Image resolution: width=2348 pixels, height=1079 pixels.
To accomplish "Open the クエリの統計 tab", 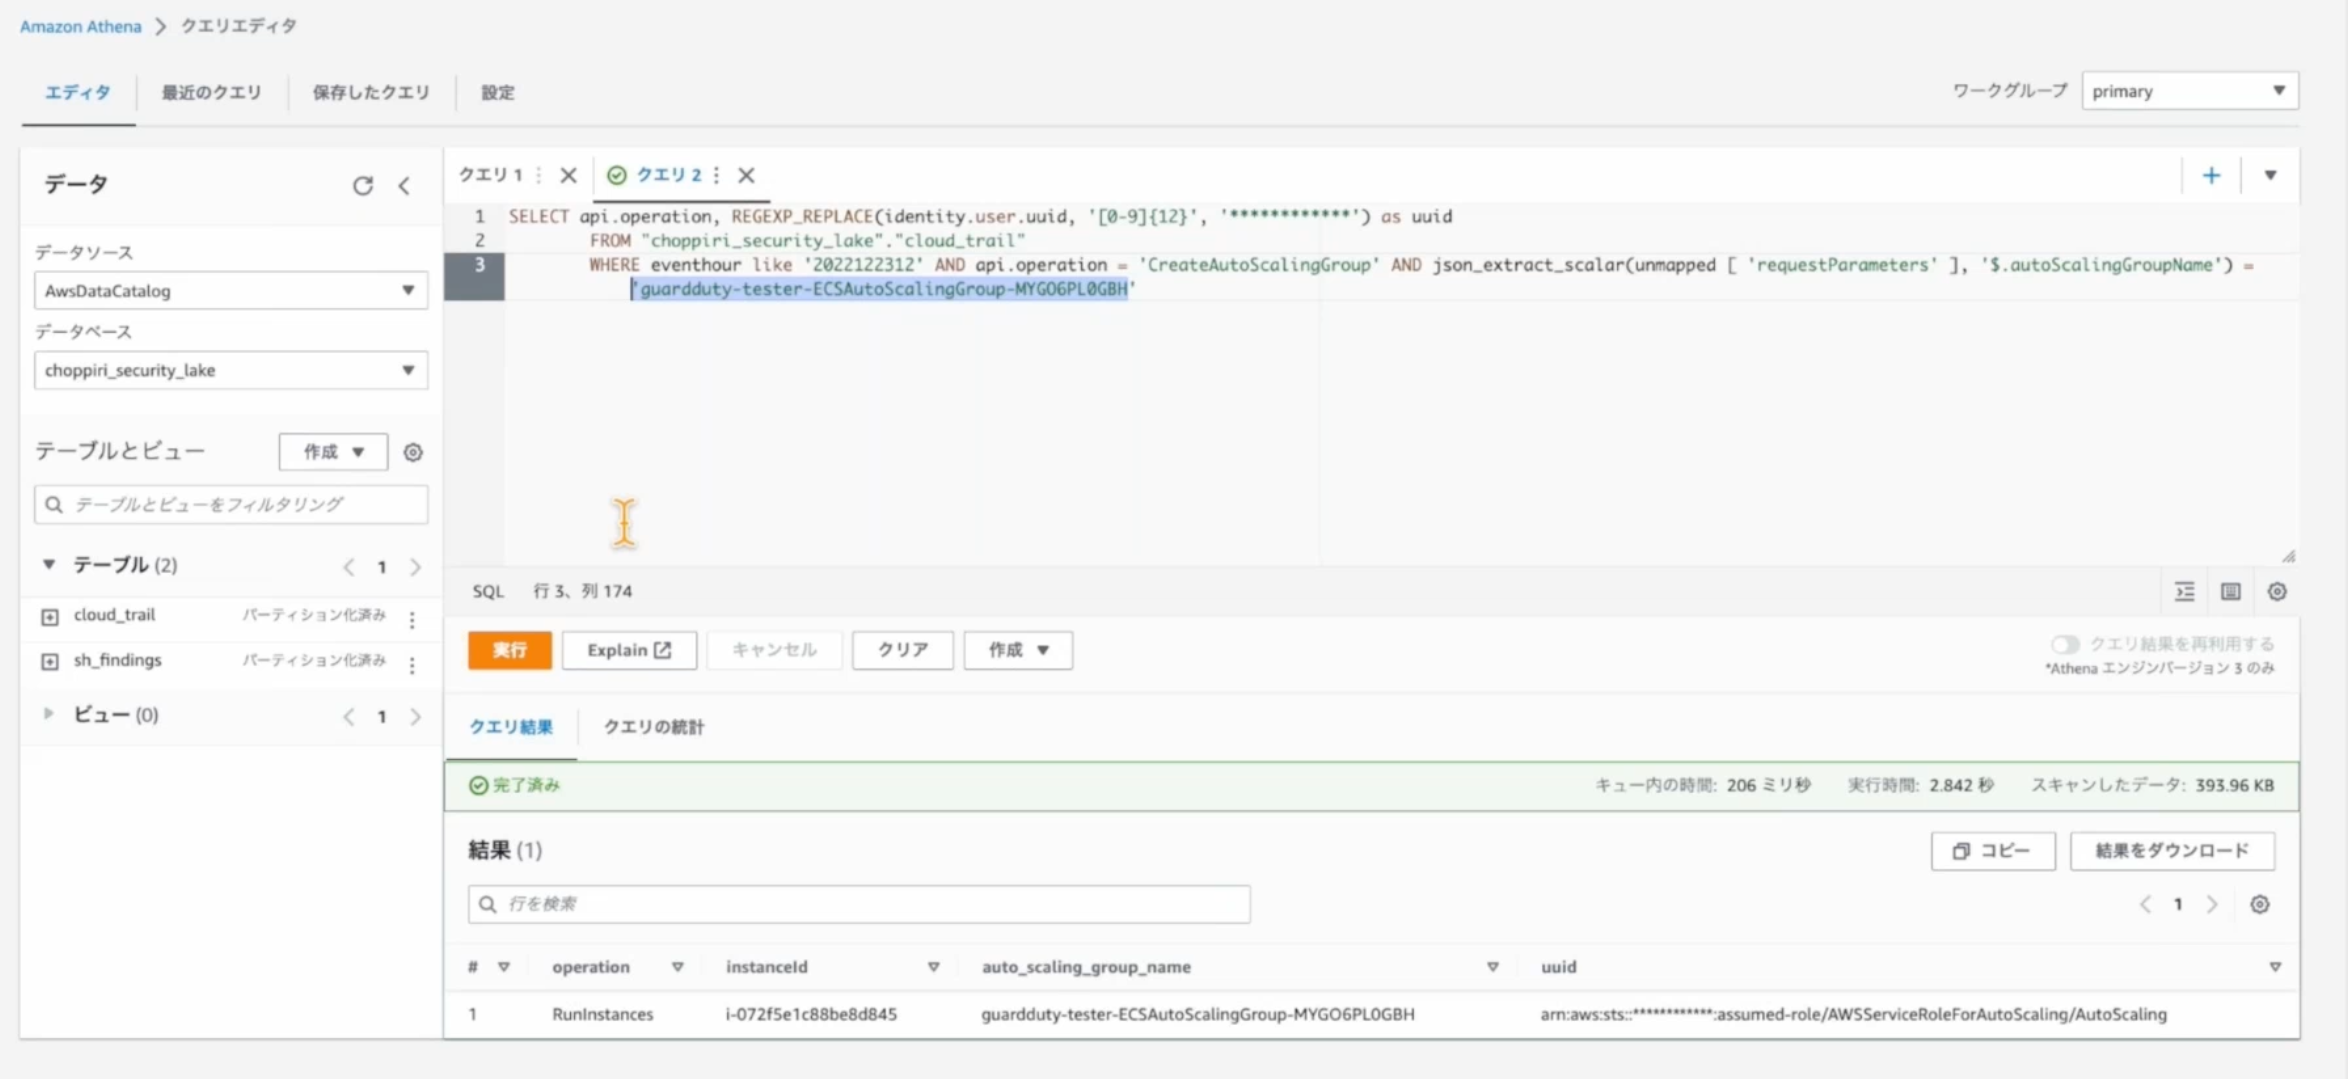I will pos(653,727).
